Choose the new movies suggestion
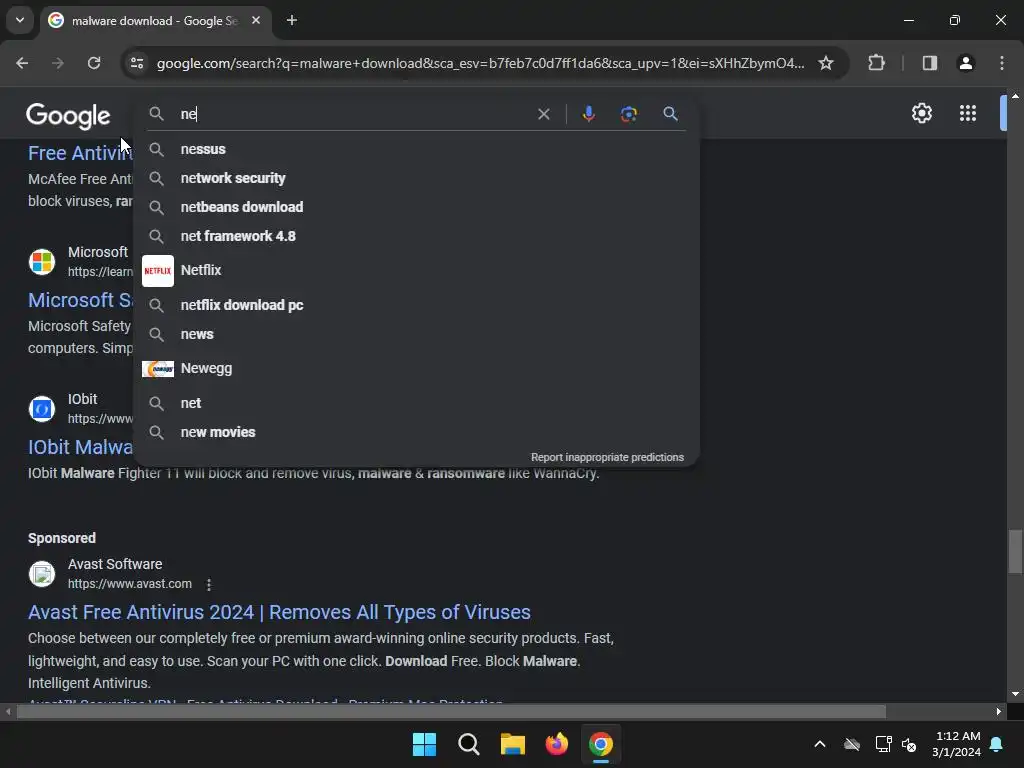 417,432
